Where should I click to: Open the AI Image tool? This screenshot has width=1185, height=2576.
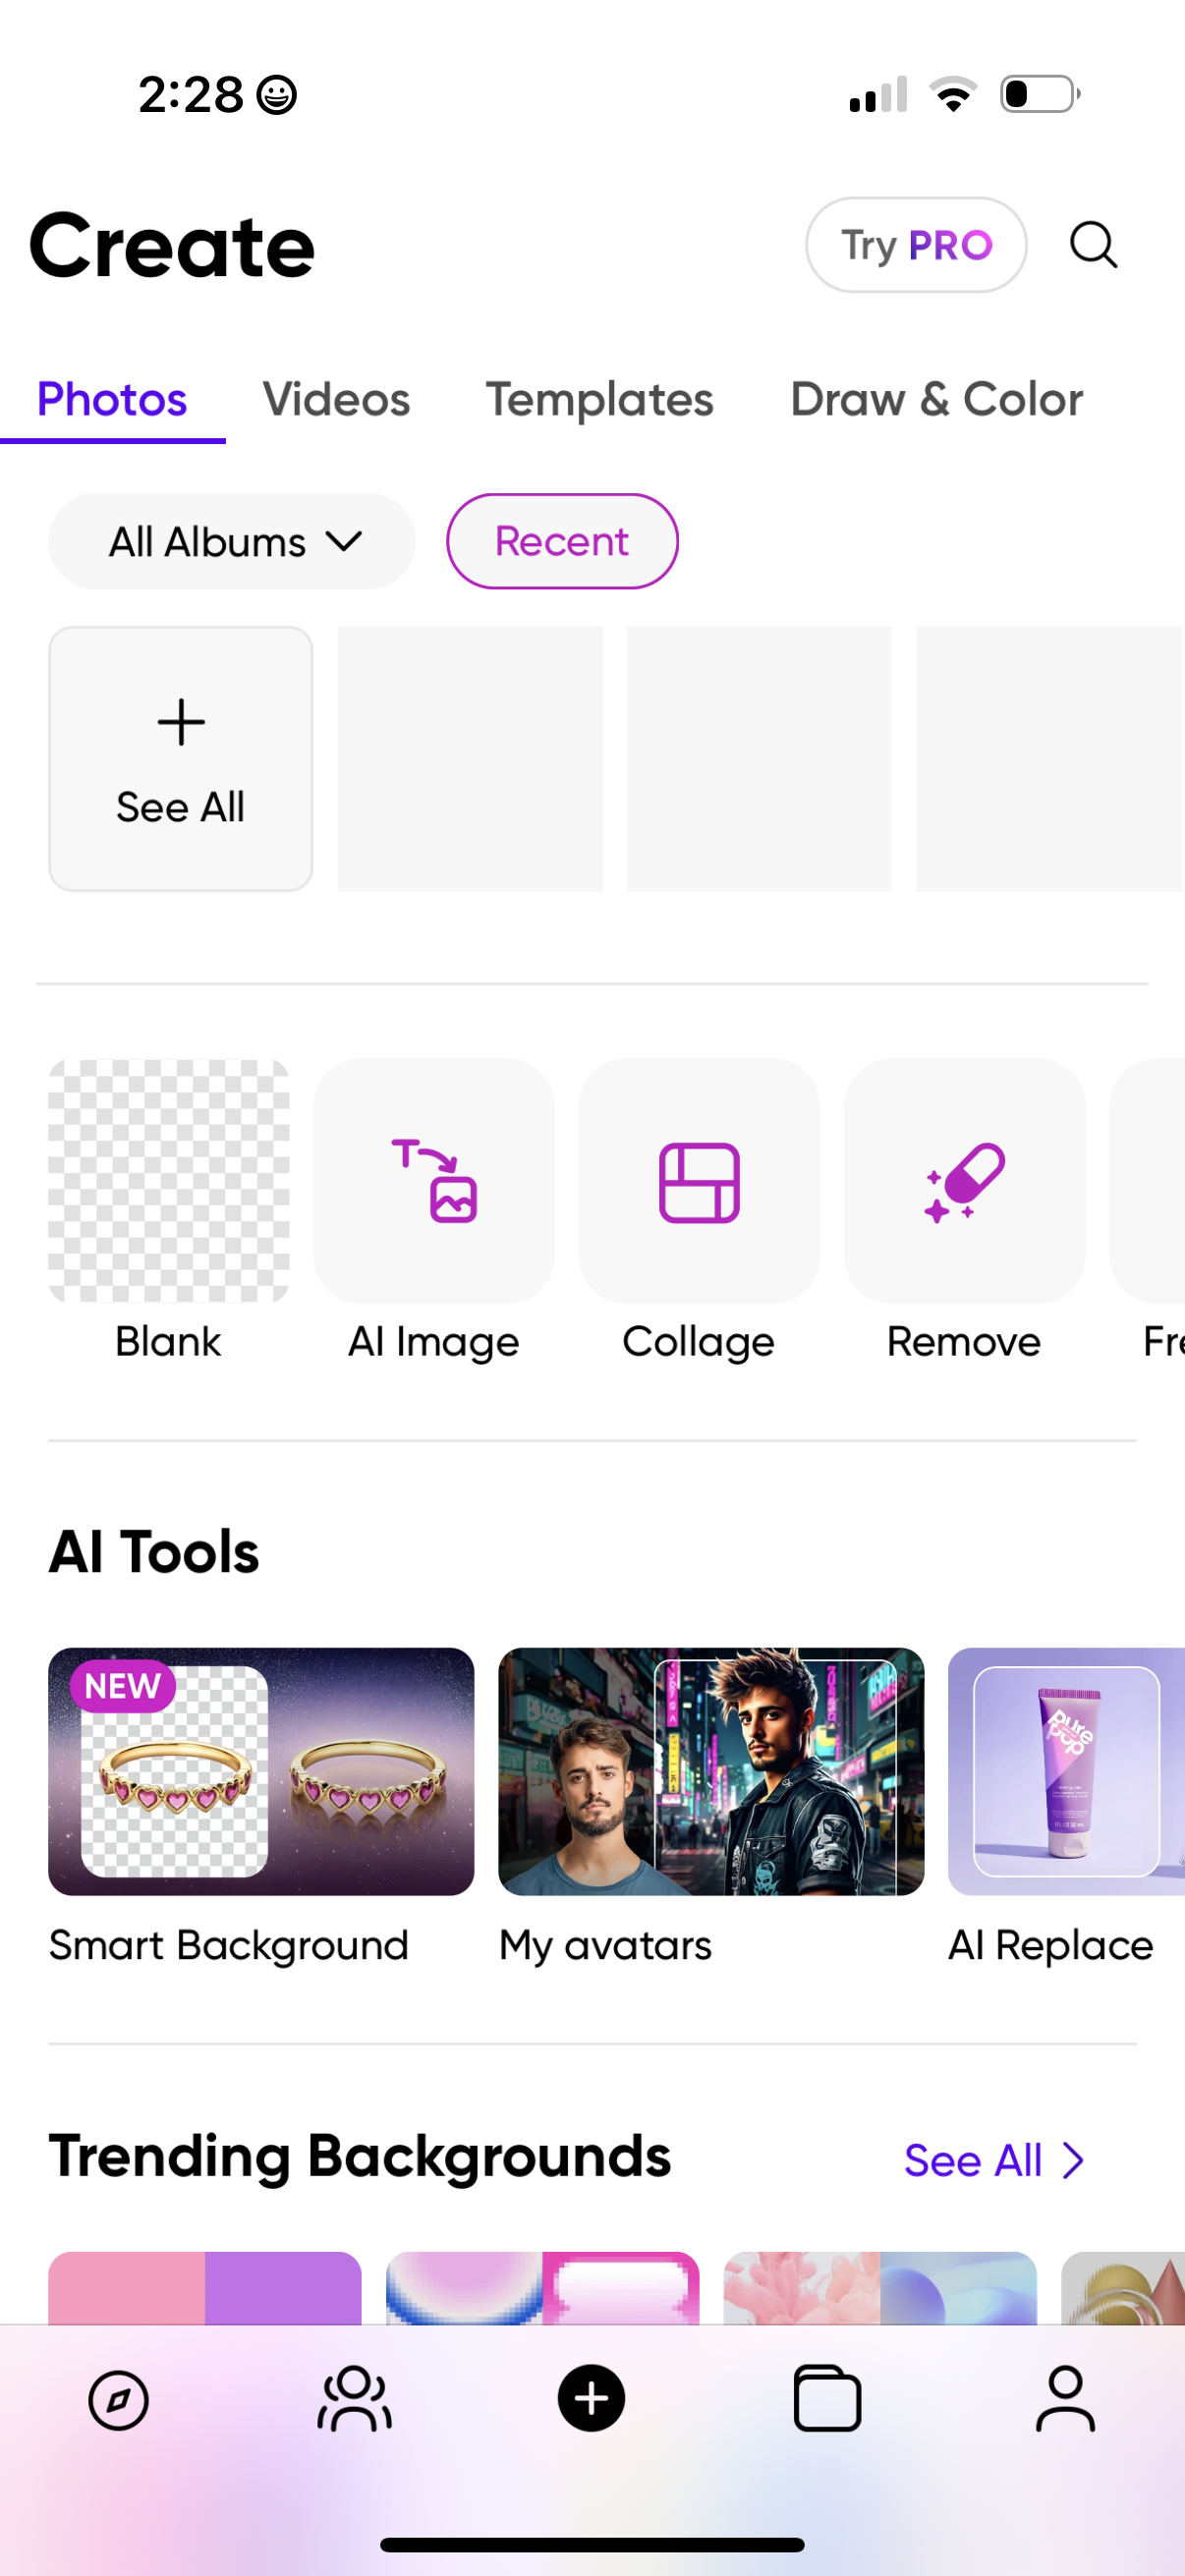pyautogui.click(x=433, y=1182)
